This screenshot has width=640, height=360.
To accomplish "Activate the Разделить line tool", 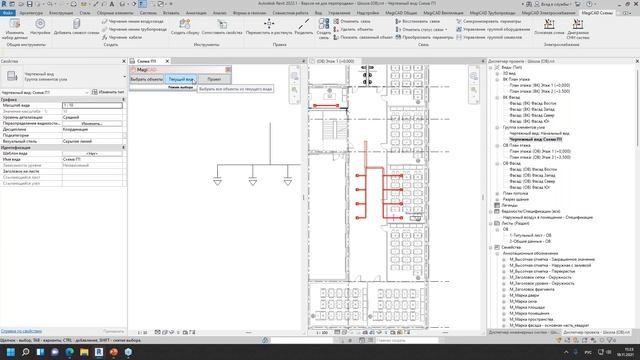I will click(x=304, y=27).
